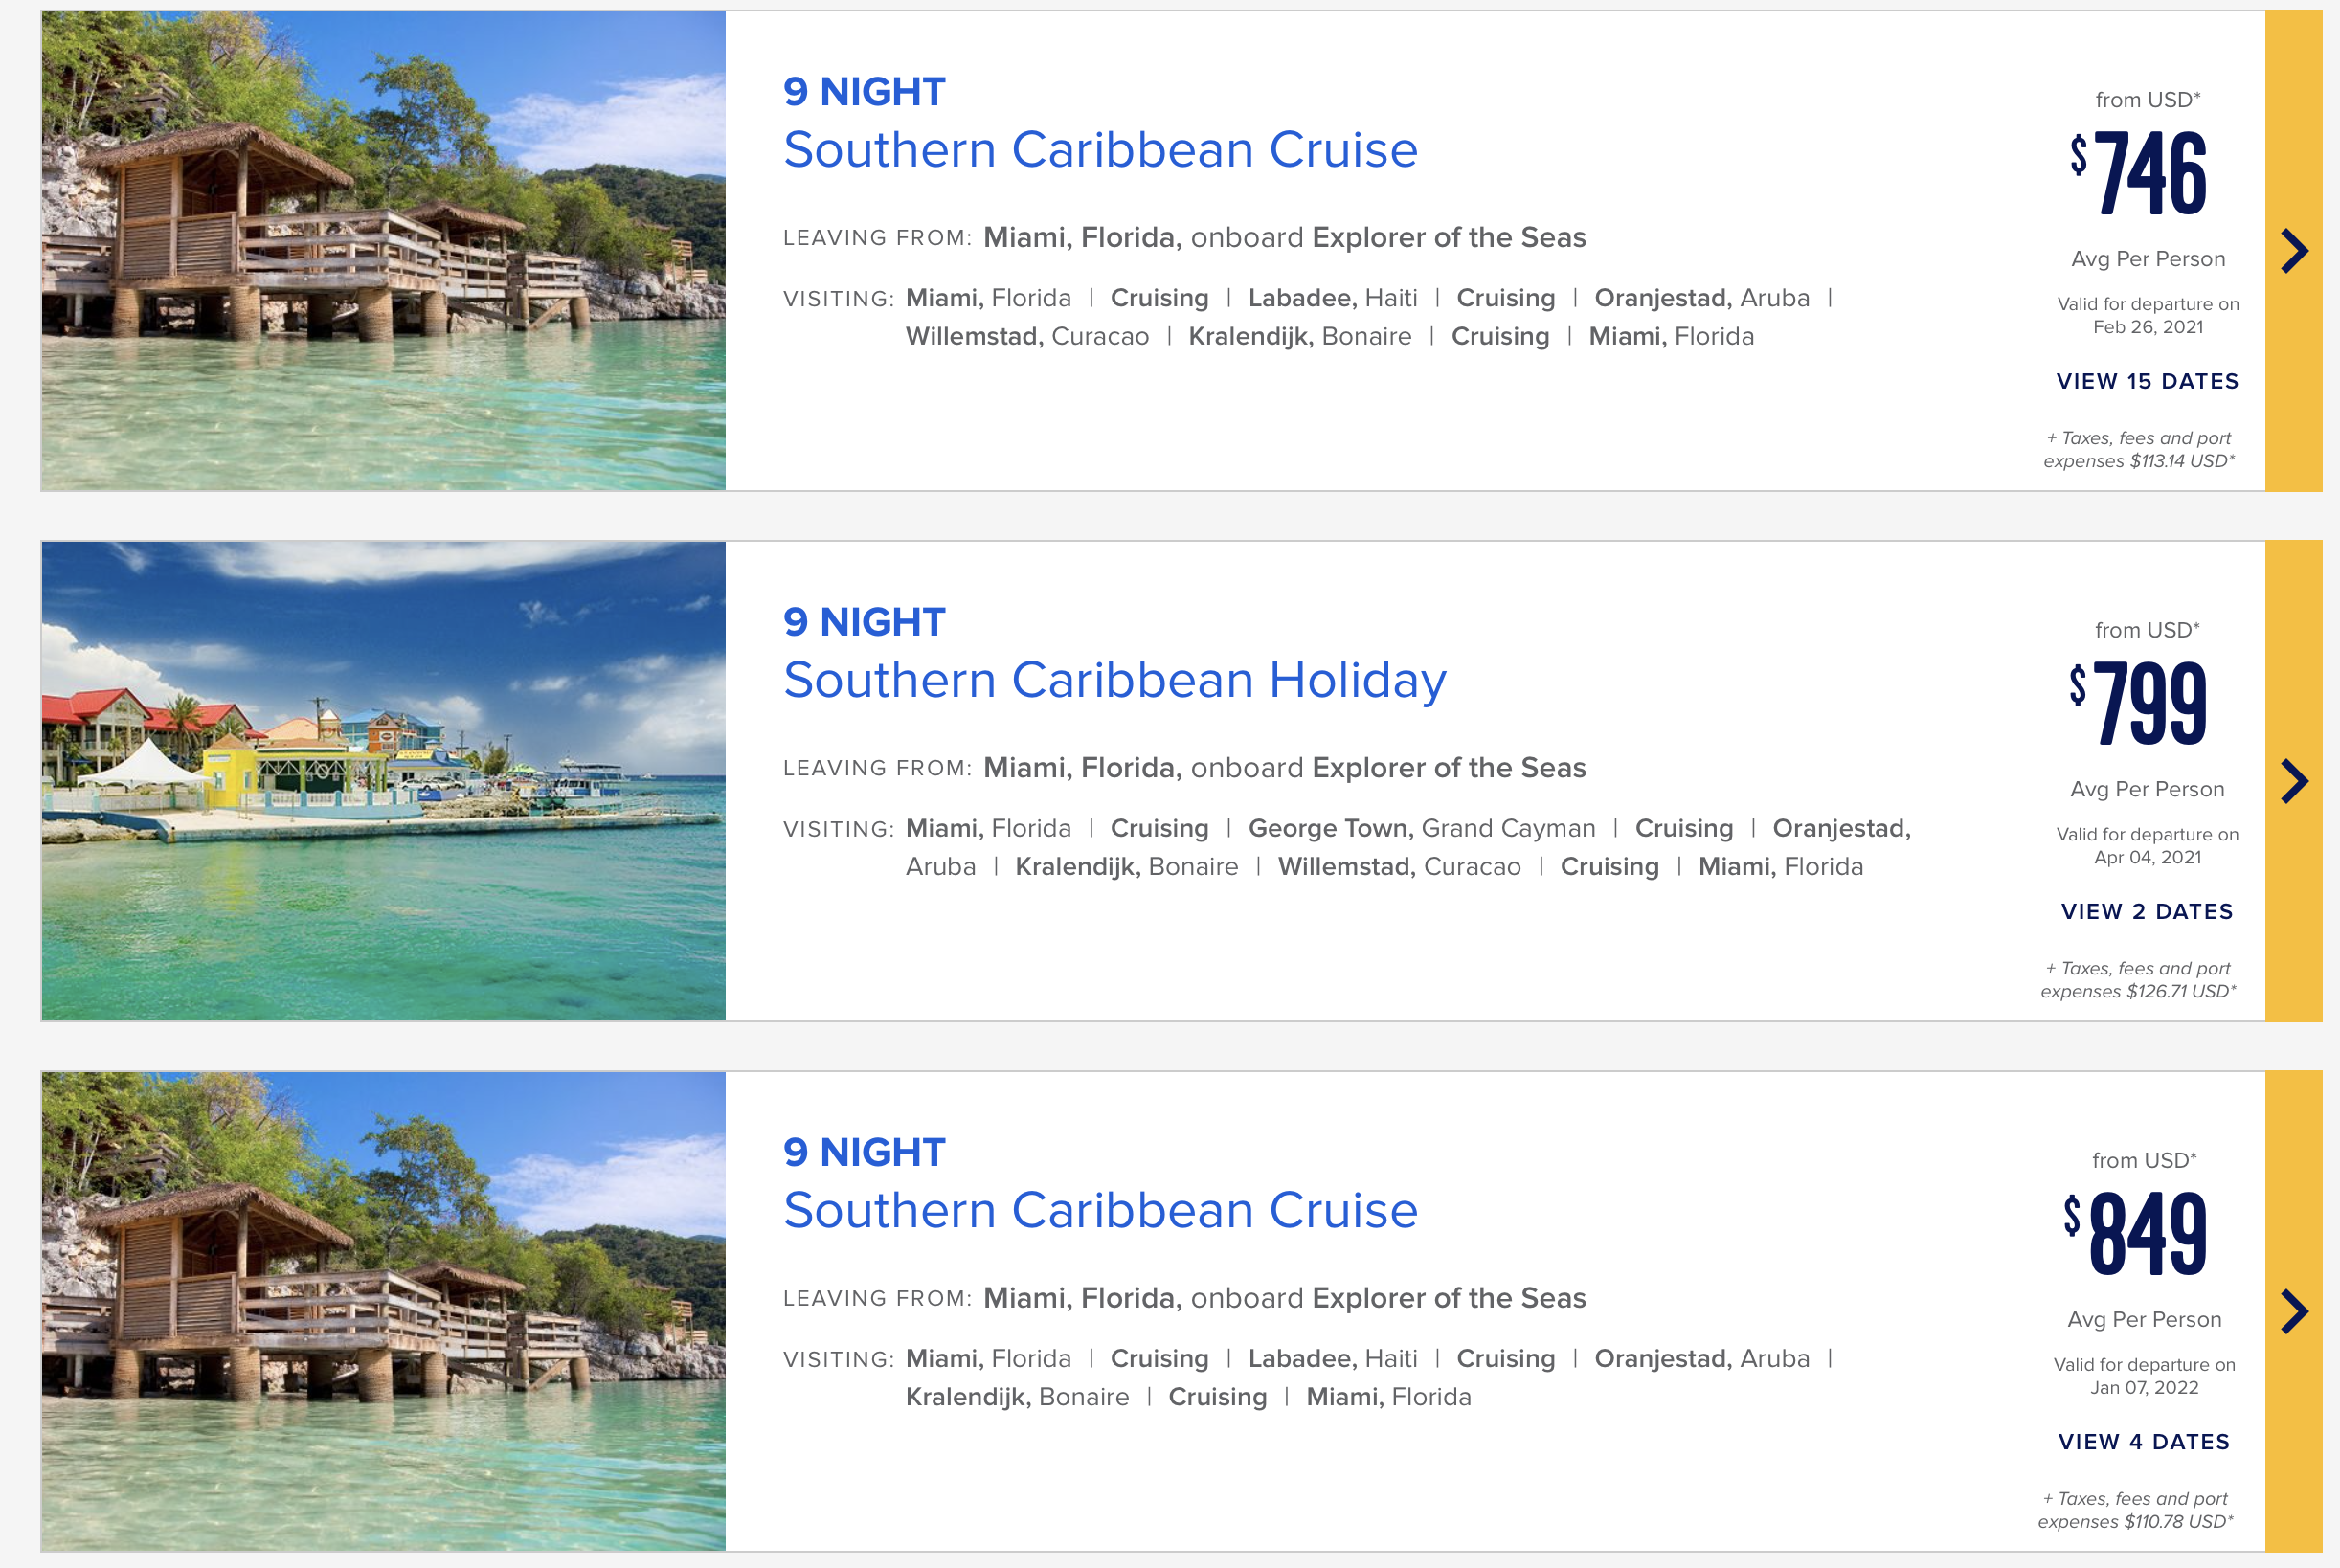Image resolution: width=2340 pixels, height=1568 pixels.
Task: Click George Town, Grand Cayman in the Holiday itinerary
Action: pyautogui.click(x=1421, y=828)
